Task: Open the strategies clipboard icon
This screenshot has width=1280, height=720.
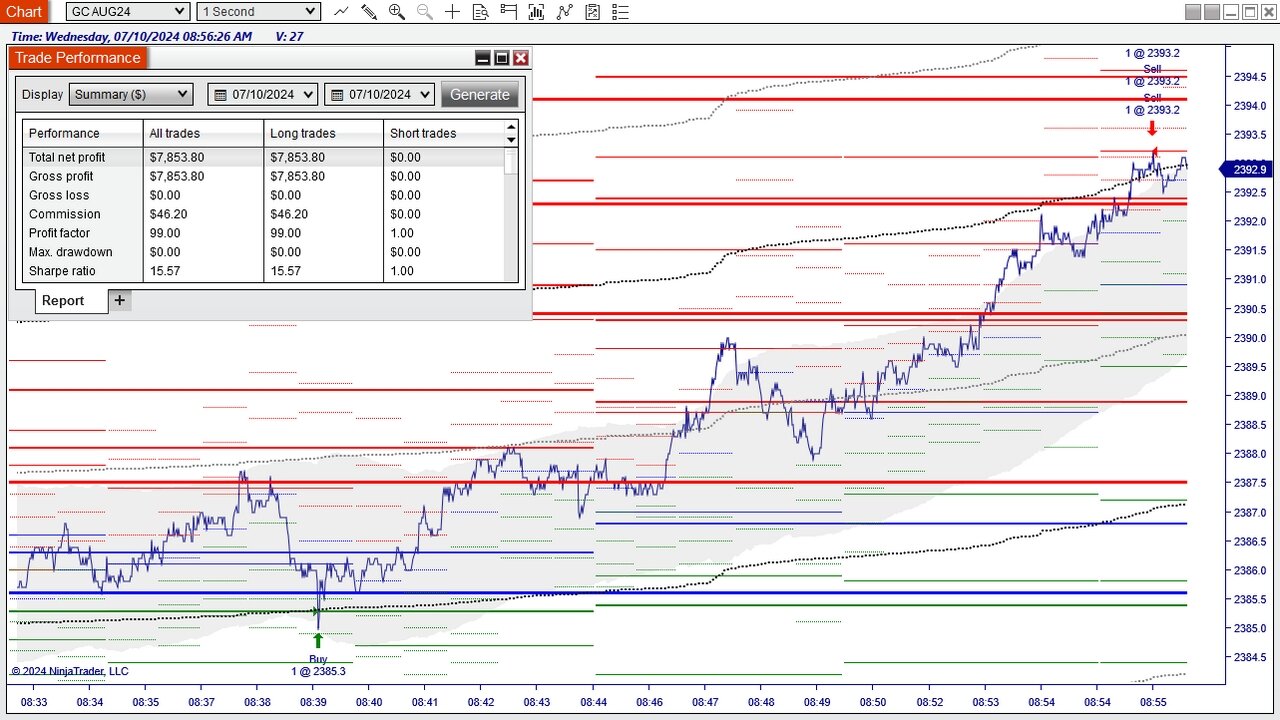Action: point(593,12)
